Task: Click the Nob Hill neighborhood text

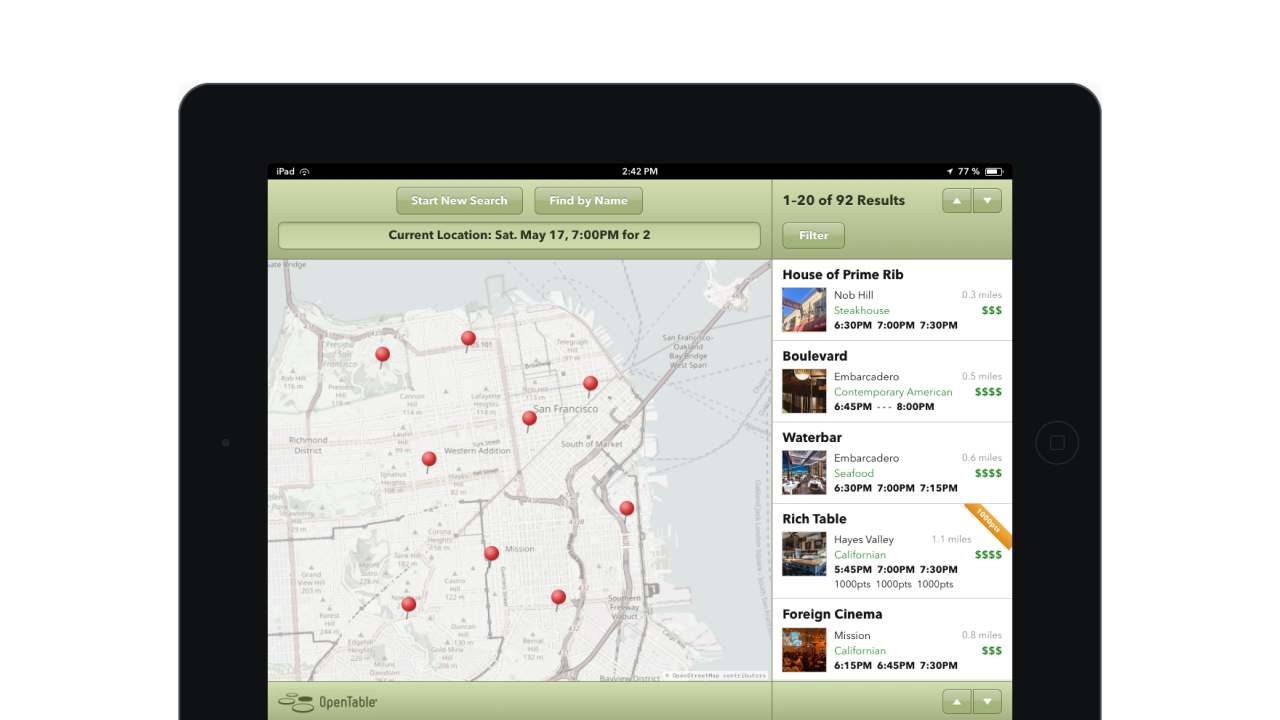Action: point(854,295)
